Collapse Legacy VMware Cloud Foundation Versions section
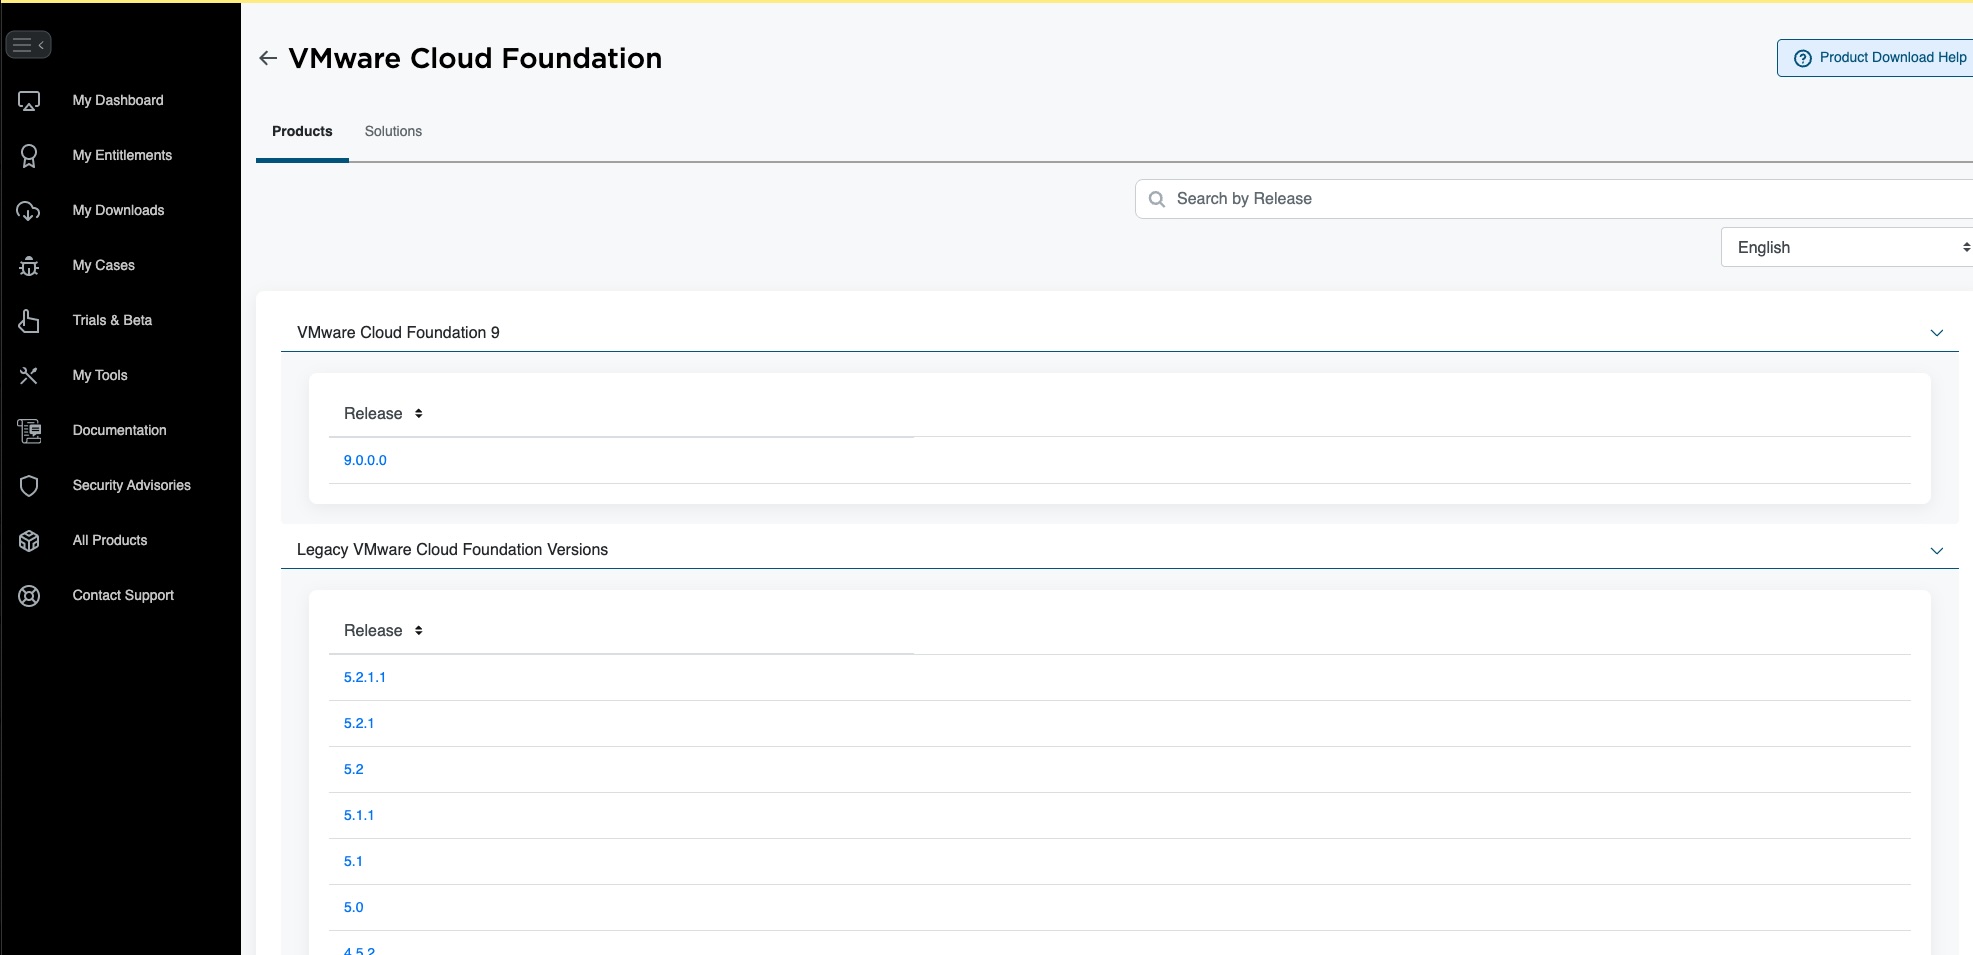1973x955 pixels. (1936, 551)
